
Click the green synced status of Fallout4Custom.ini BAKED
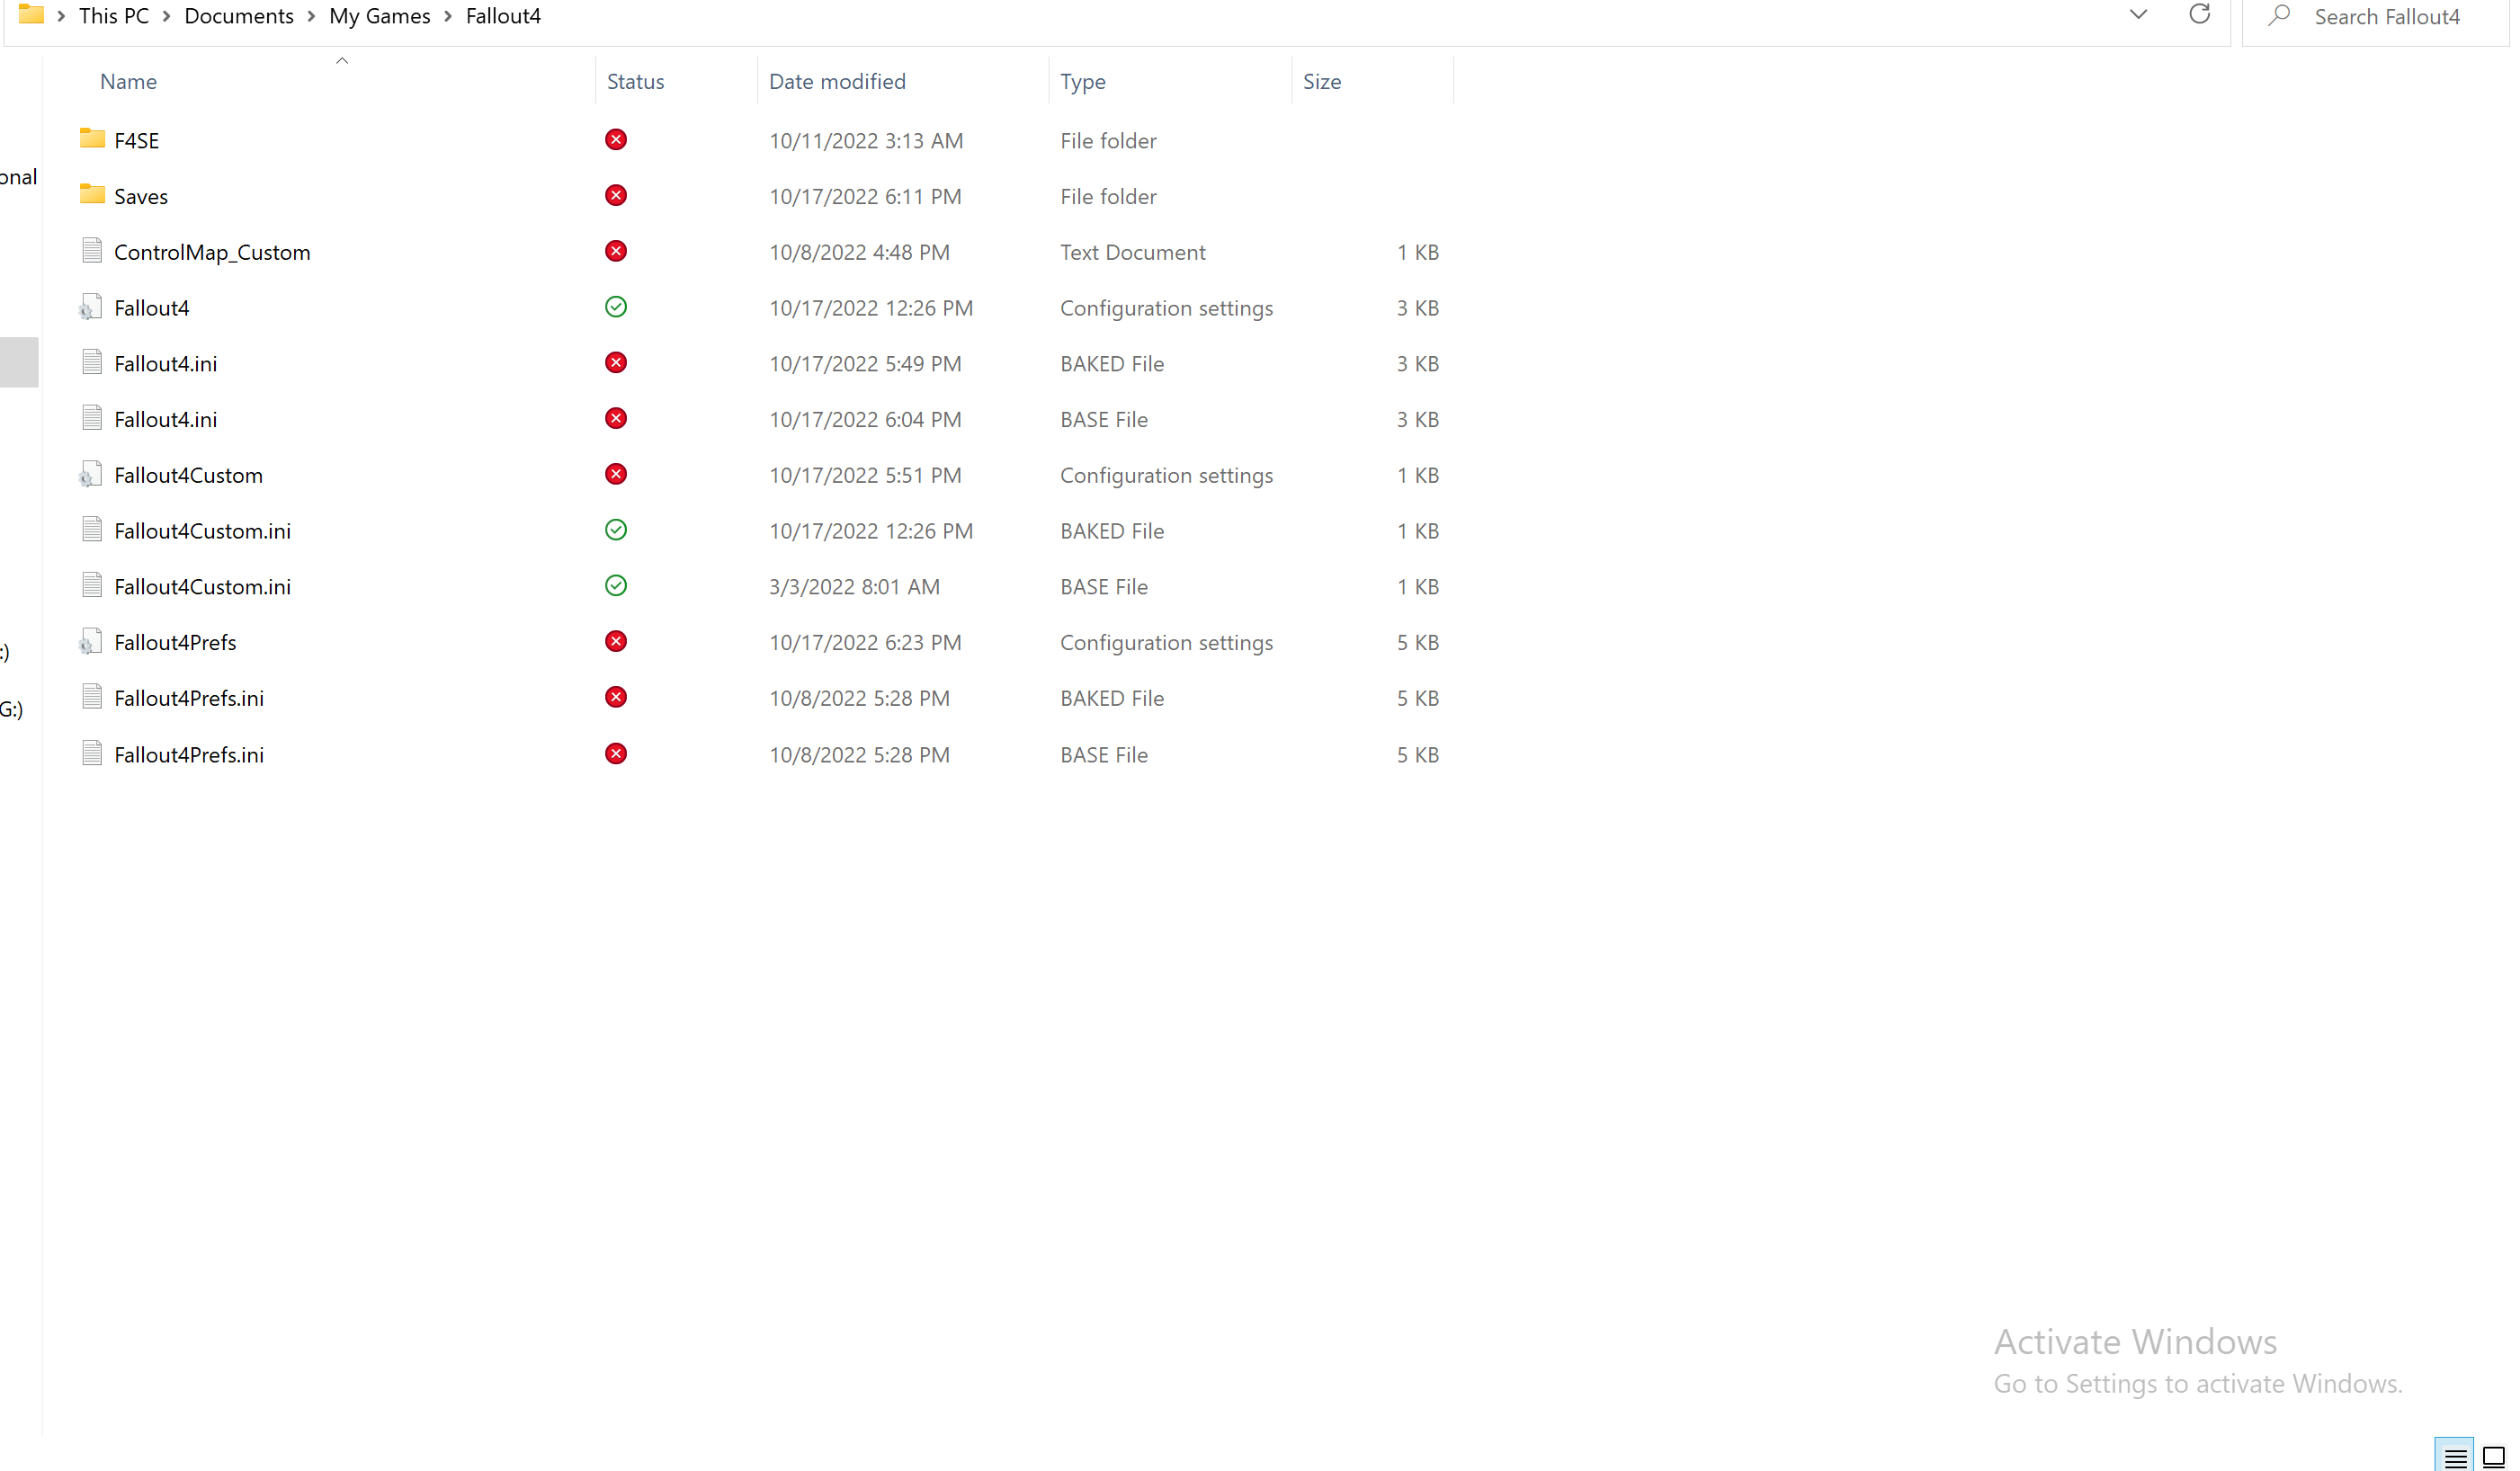click(616, 530)
